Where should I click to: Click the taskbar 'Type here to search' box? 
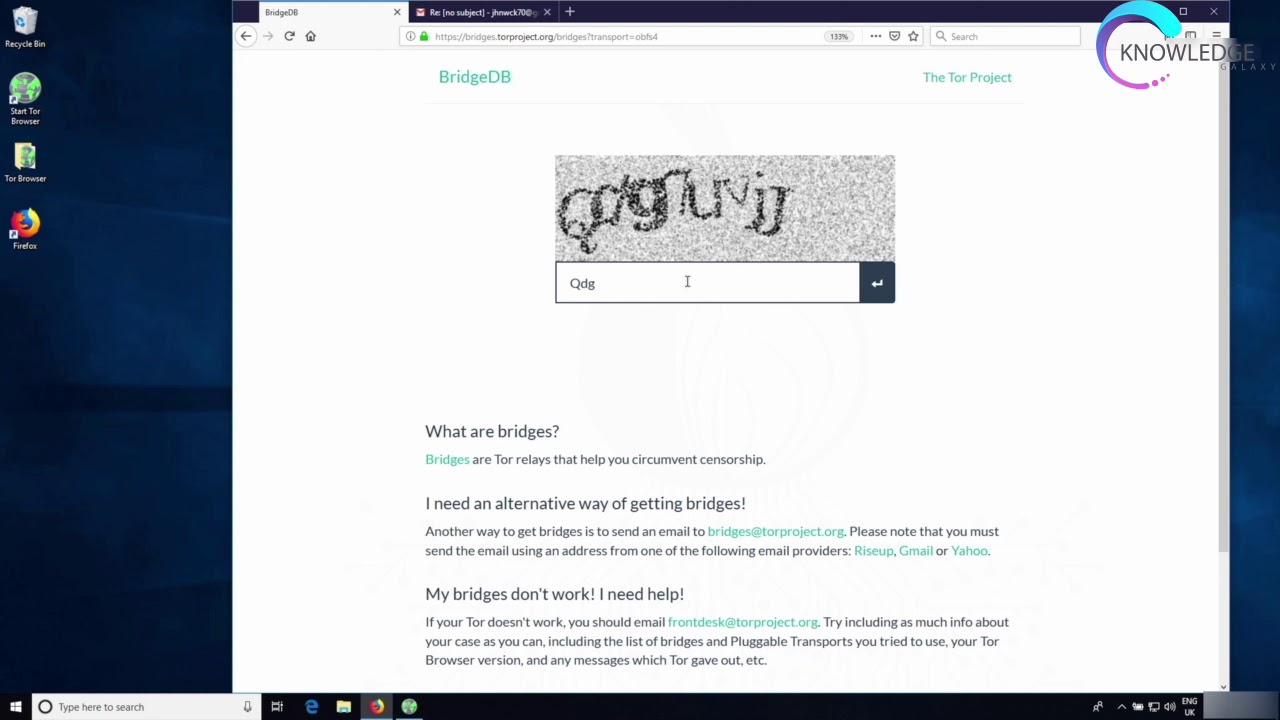click(146, 707)
